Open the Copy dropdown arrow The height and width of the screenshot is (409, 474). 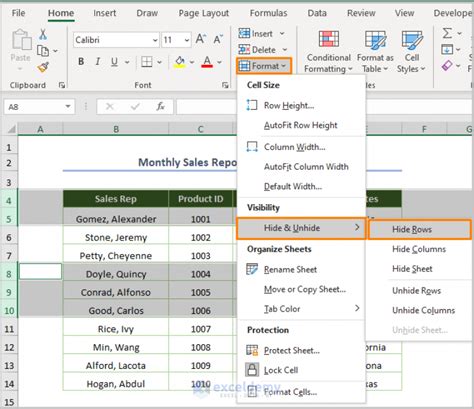55,51
